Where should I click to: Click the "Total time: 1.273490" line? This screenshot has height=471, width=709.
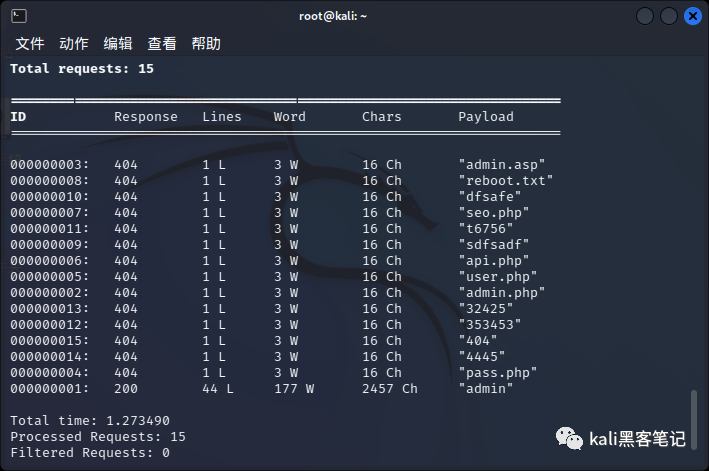tap(90, 421)
